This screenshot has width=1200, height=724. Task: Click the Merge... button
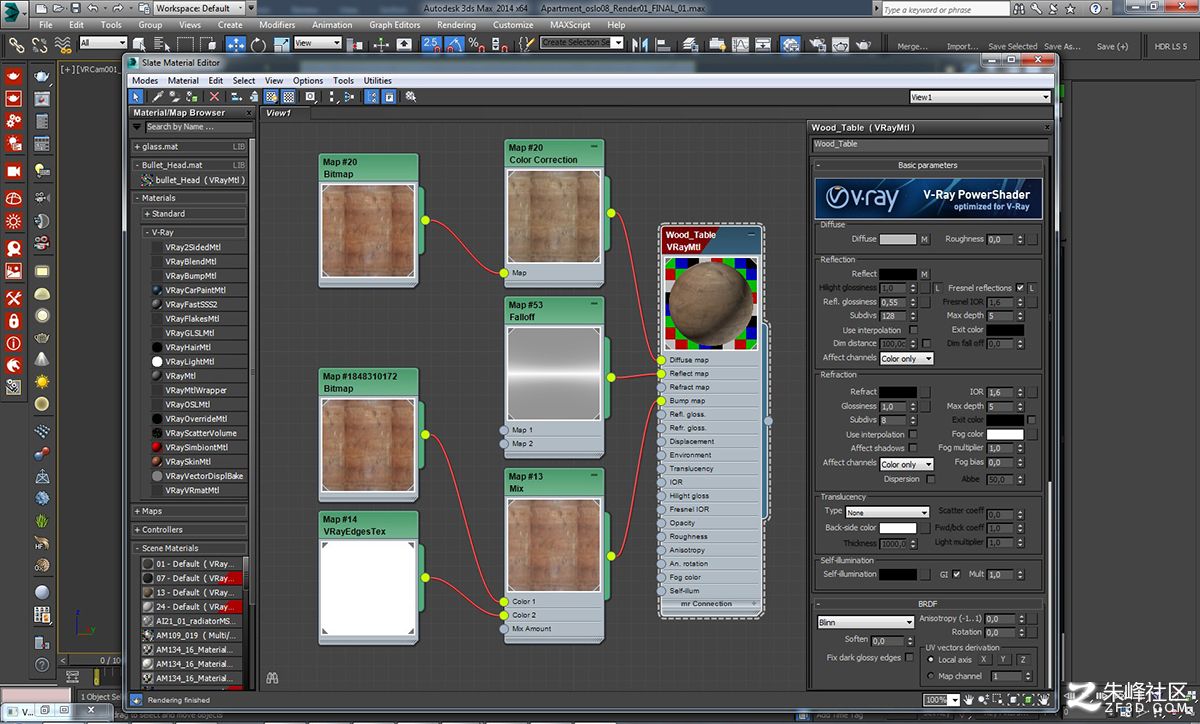(912, 46)
